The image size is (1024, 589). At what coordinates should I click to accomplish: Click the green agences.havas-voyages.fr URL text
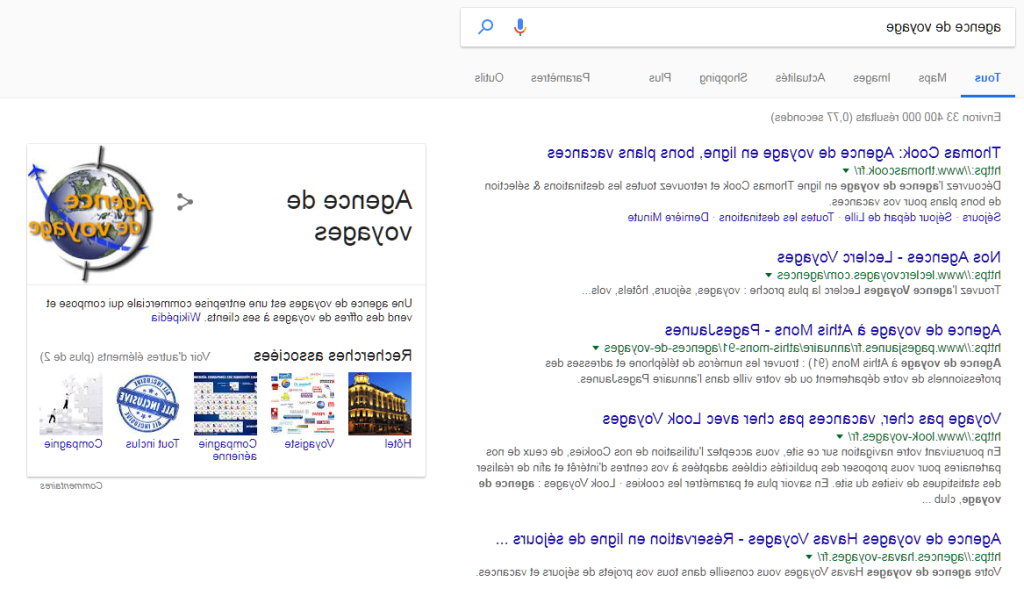coord(909,557)
